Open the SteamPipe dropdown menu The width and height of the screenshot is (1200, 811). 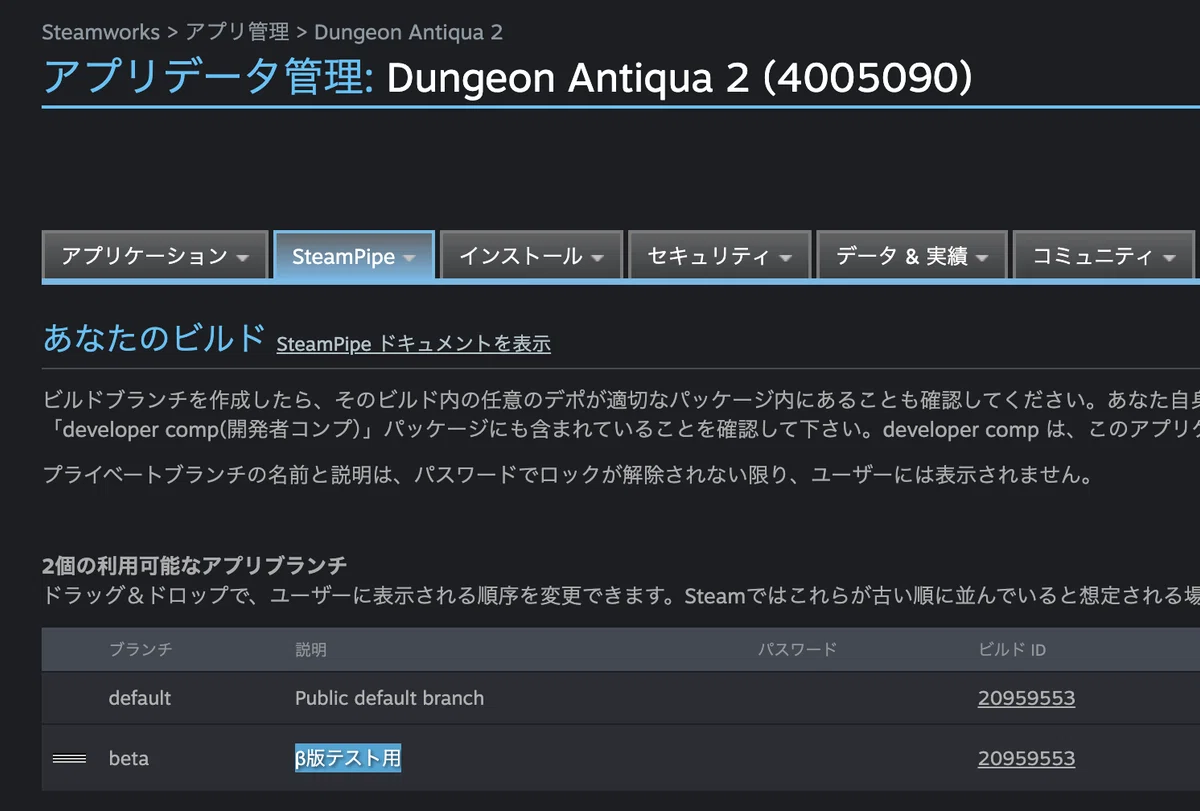(354, 256)
